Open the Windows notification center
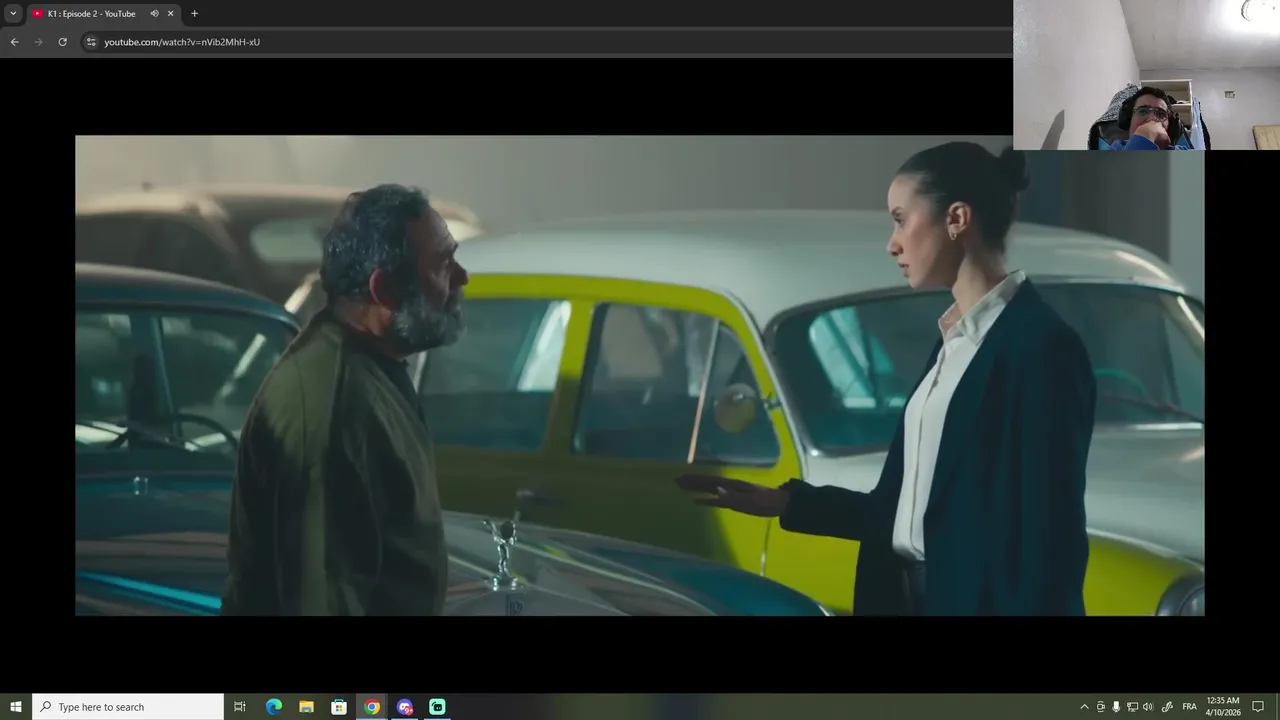The image size is (1280, 720). click(x=1259, y=707)
